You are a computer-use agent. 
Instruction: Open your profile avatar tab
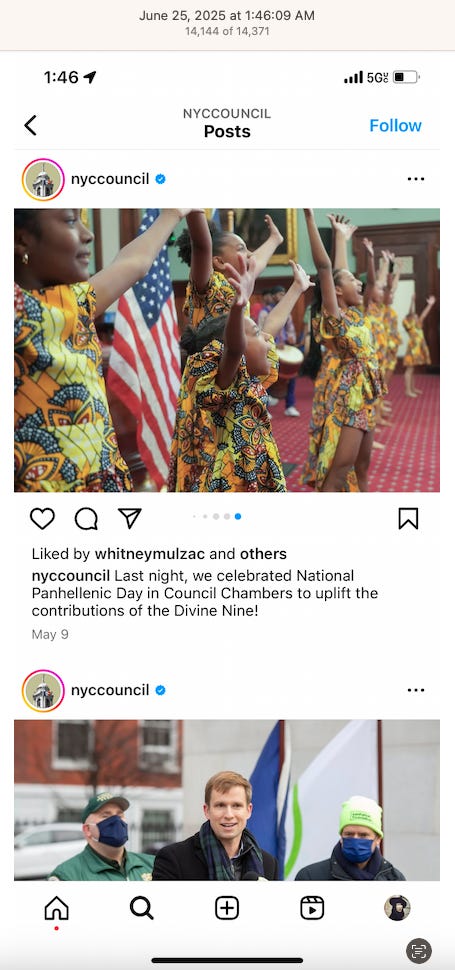point(397,908)
